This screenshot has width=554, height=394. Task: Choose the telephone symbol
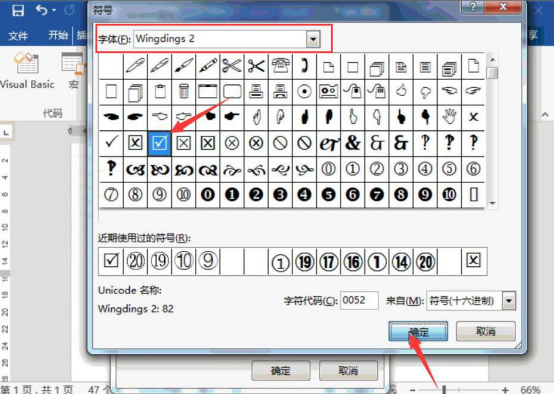pyautogui.click(x=280, y=66)
